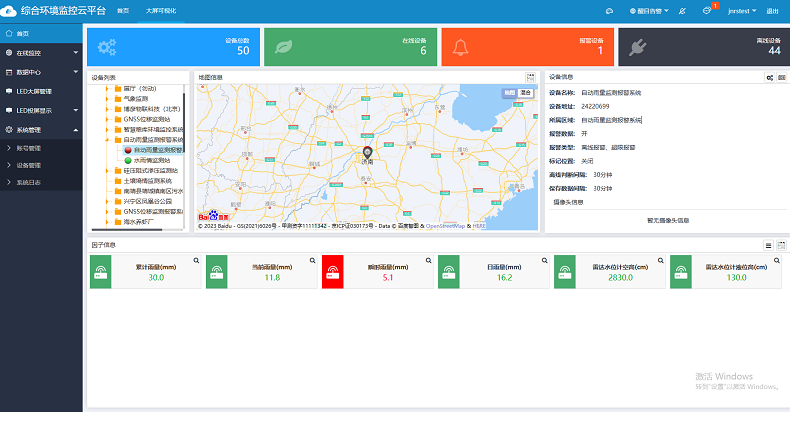Viewport: 790px width, 430px height.
Task: Click the device info settings gear icon
Action: 769,78
